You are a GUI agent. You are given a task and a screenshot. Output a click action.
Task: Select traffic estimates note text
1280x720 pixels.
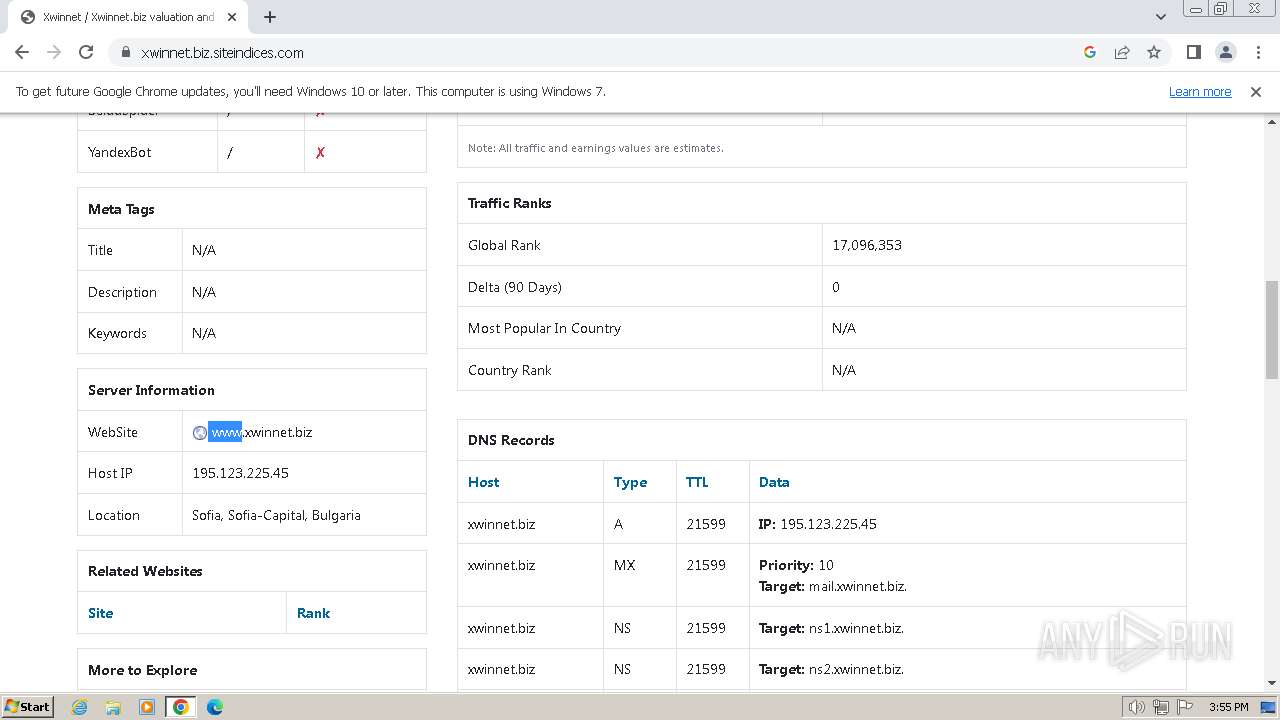(x=596, y=148)
